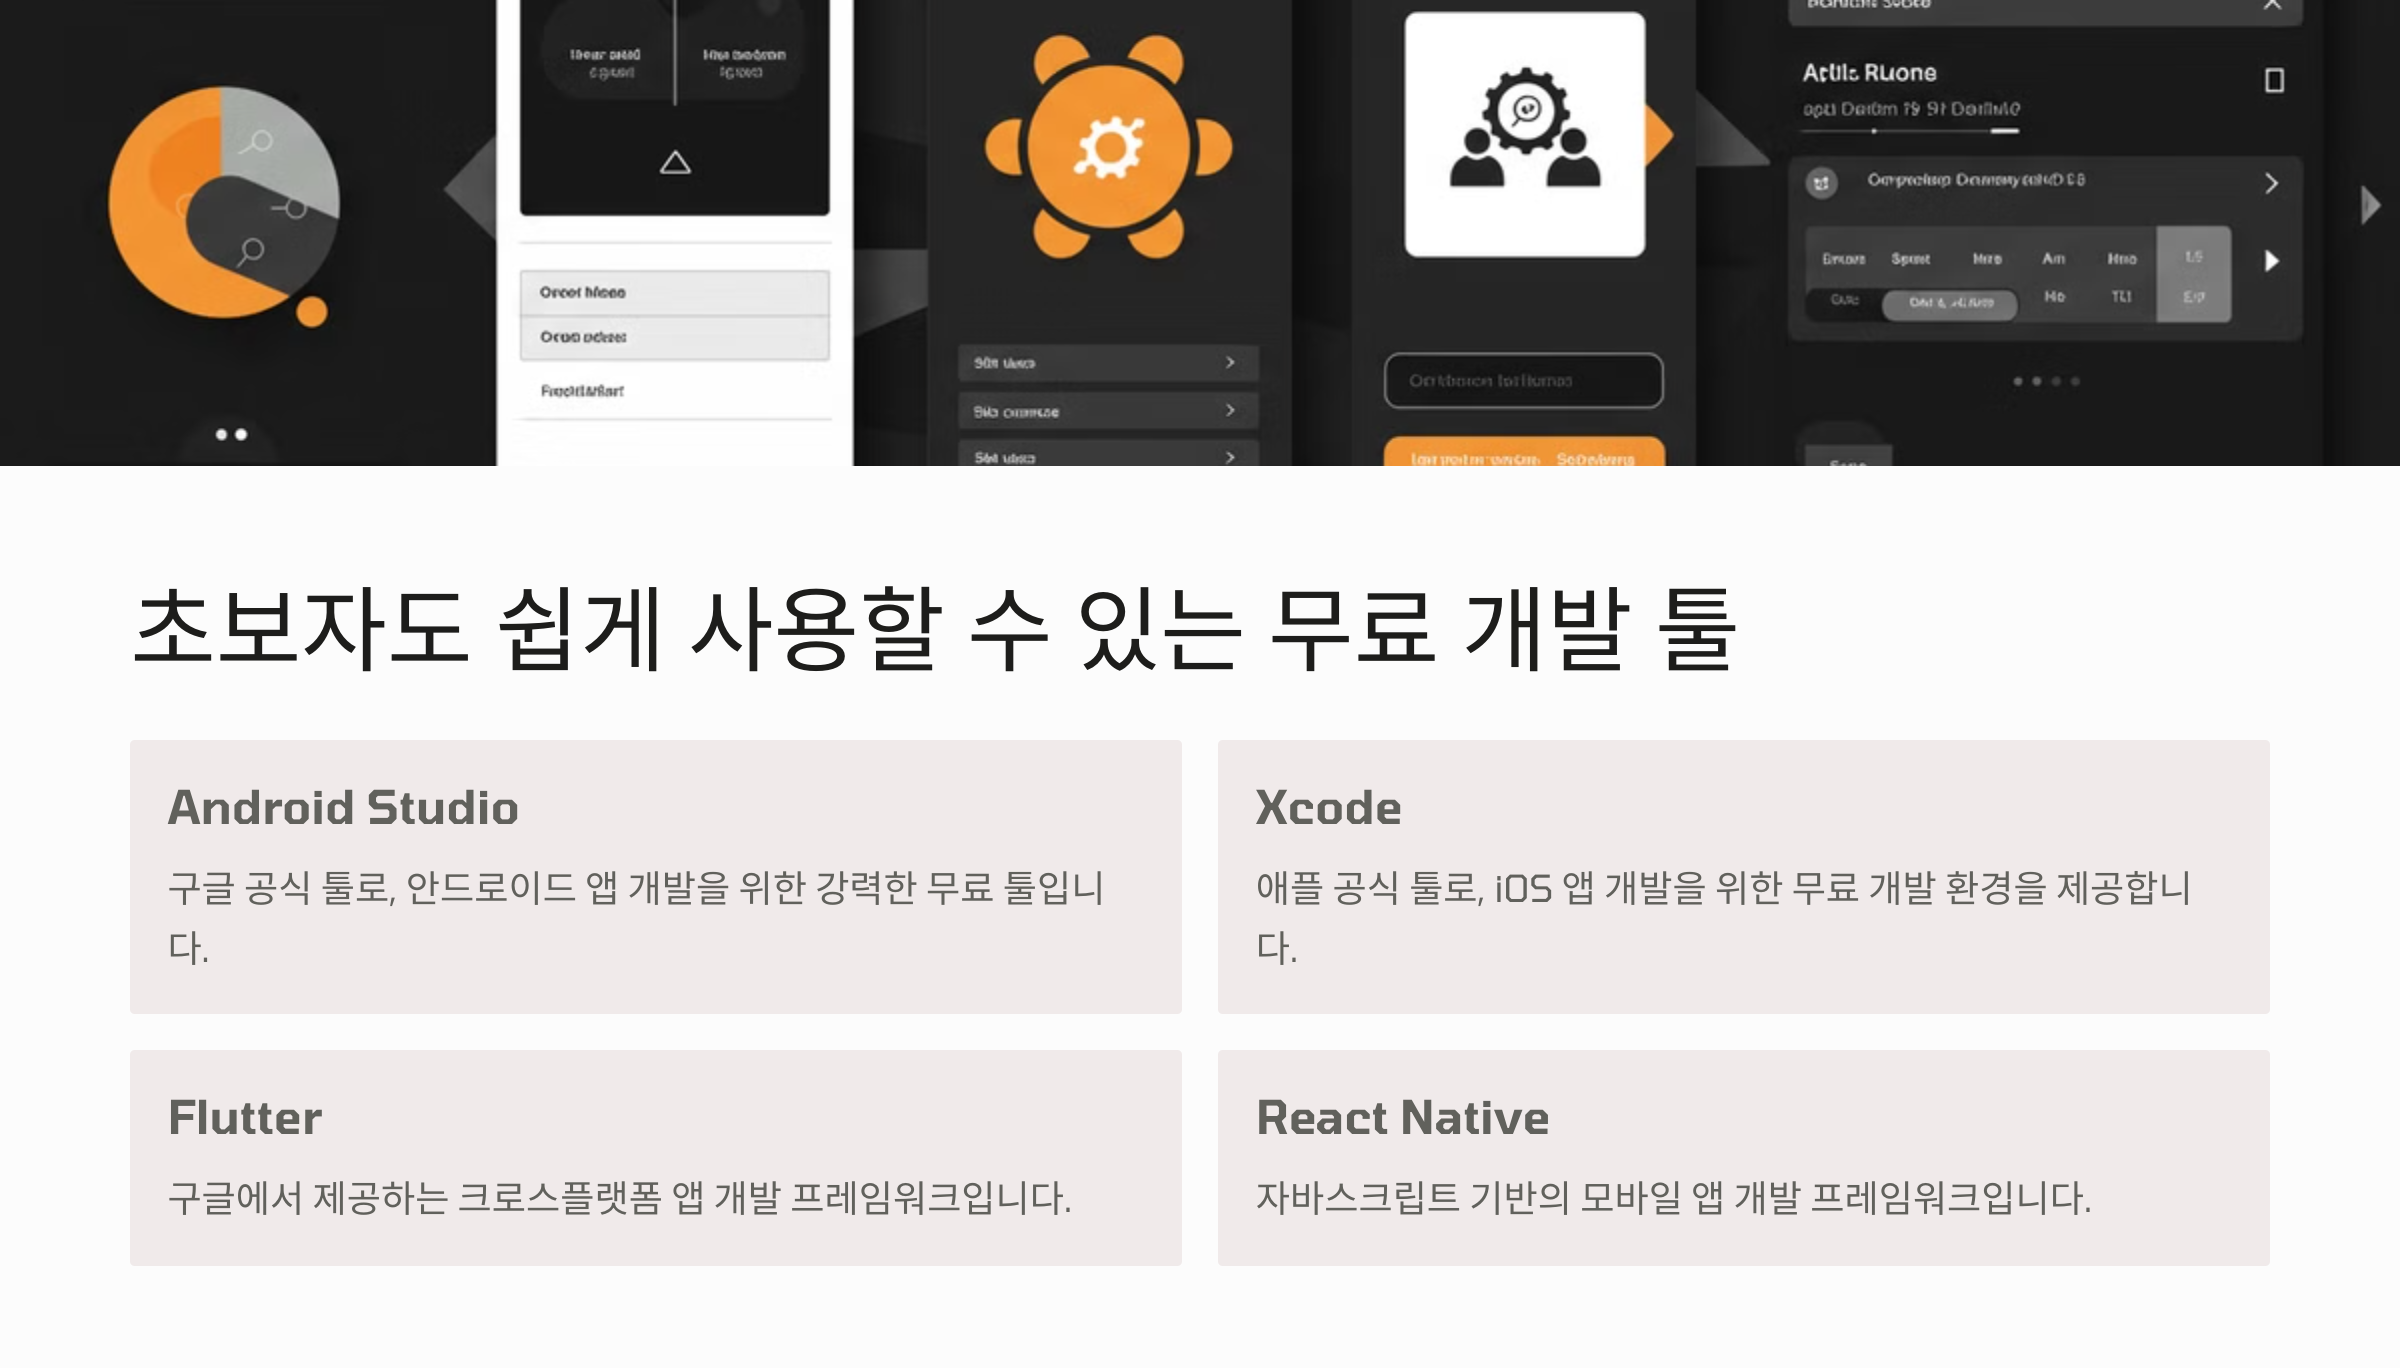The width and height of the screenshot is (2400, 1368).
Task: Expand the first dark list row chevron
Action: [1230, 362]
